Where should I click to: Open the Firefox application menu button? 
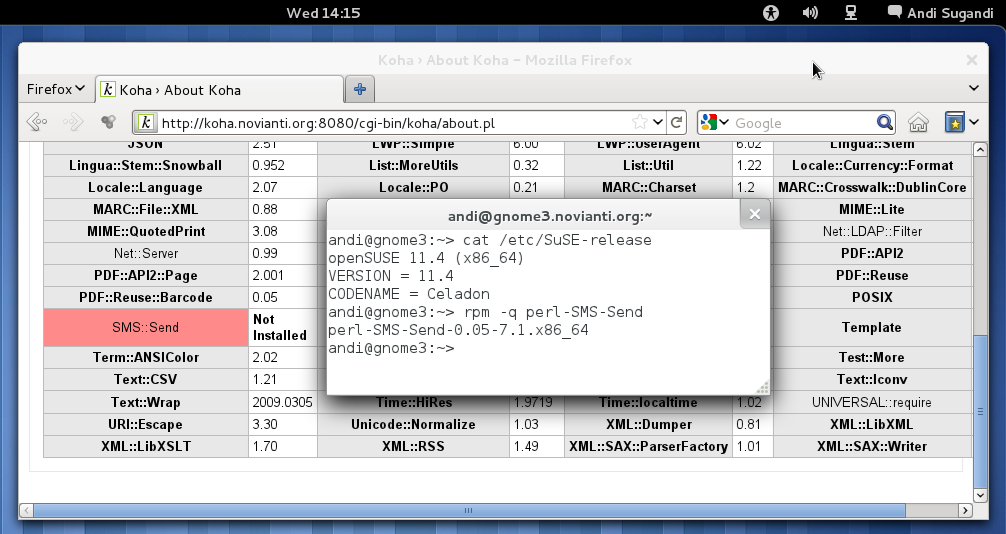[x=56, y=89]
